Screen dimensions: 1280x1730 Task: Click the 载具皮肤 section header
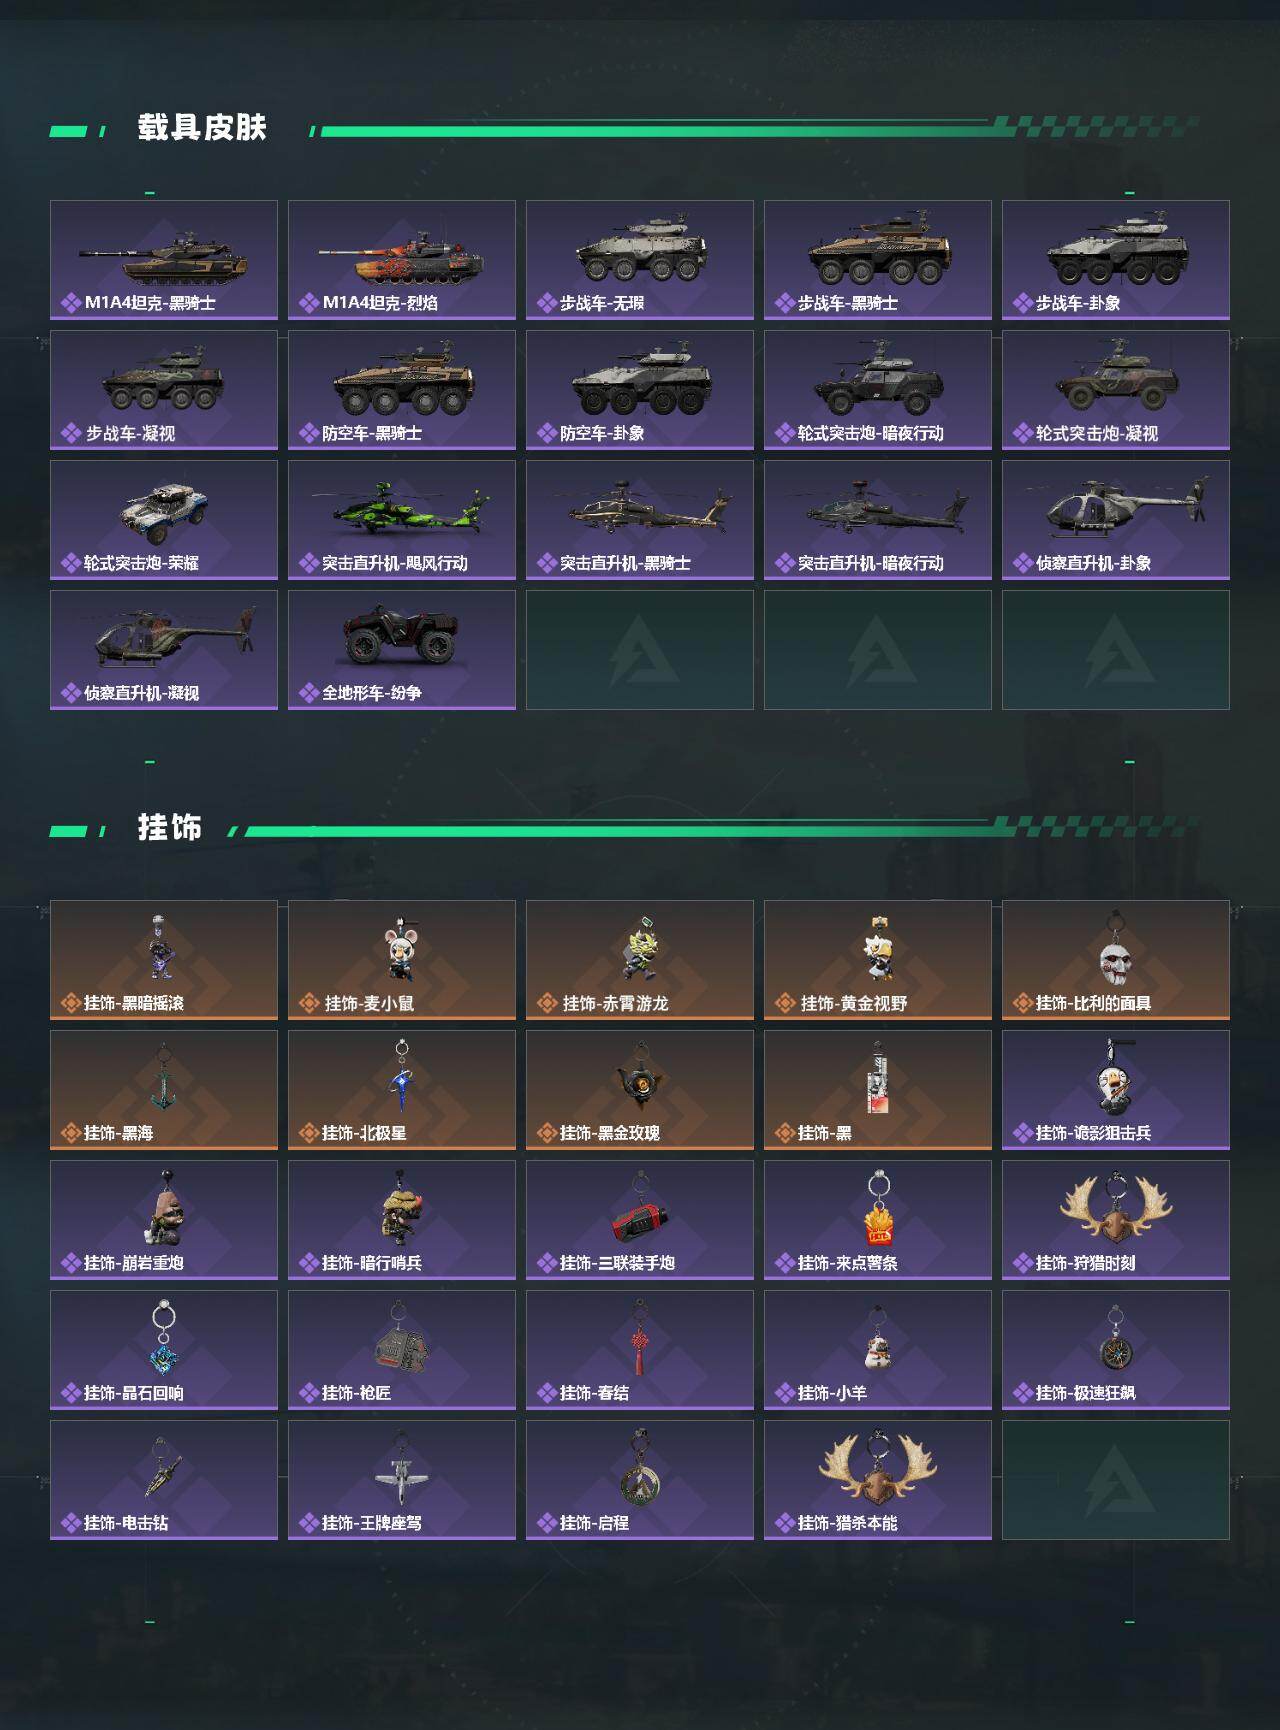pyautogui.click(x=202, y=128)
